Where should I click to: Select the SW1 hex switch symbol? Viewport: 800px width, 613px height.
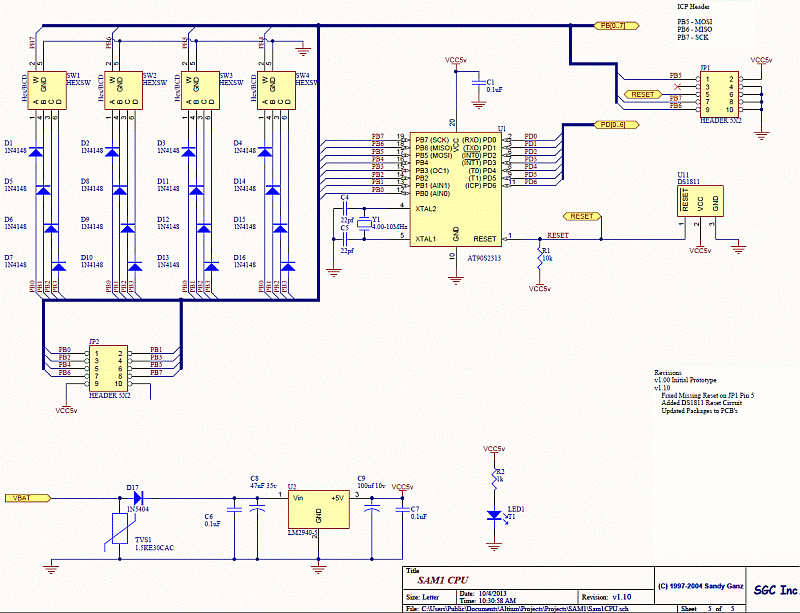pyautogui.click(x=46, y=88)
